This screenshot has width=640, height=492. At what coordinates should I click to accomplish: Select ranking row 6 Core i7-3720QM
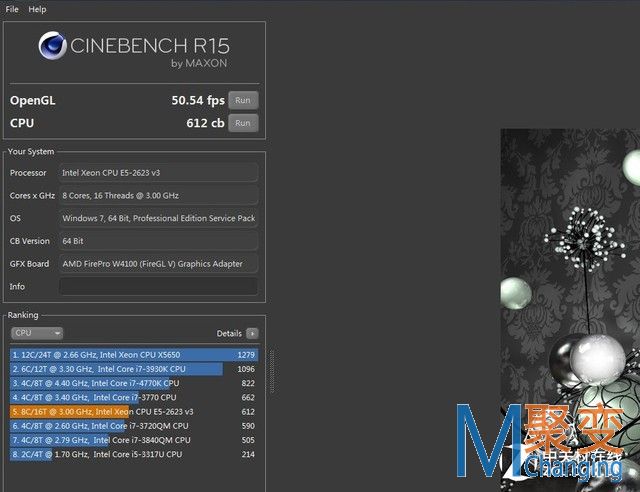[x=134, y=426]
